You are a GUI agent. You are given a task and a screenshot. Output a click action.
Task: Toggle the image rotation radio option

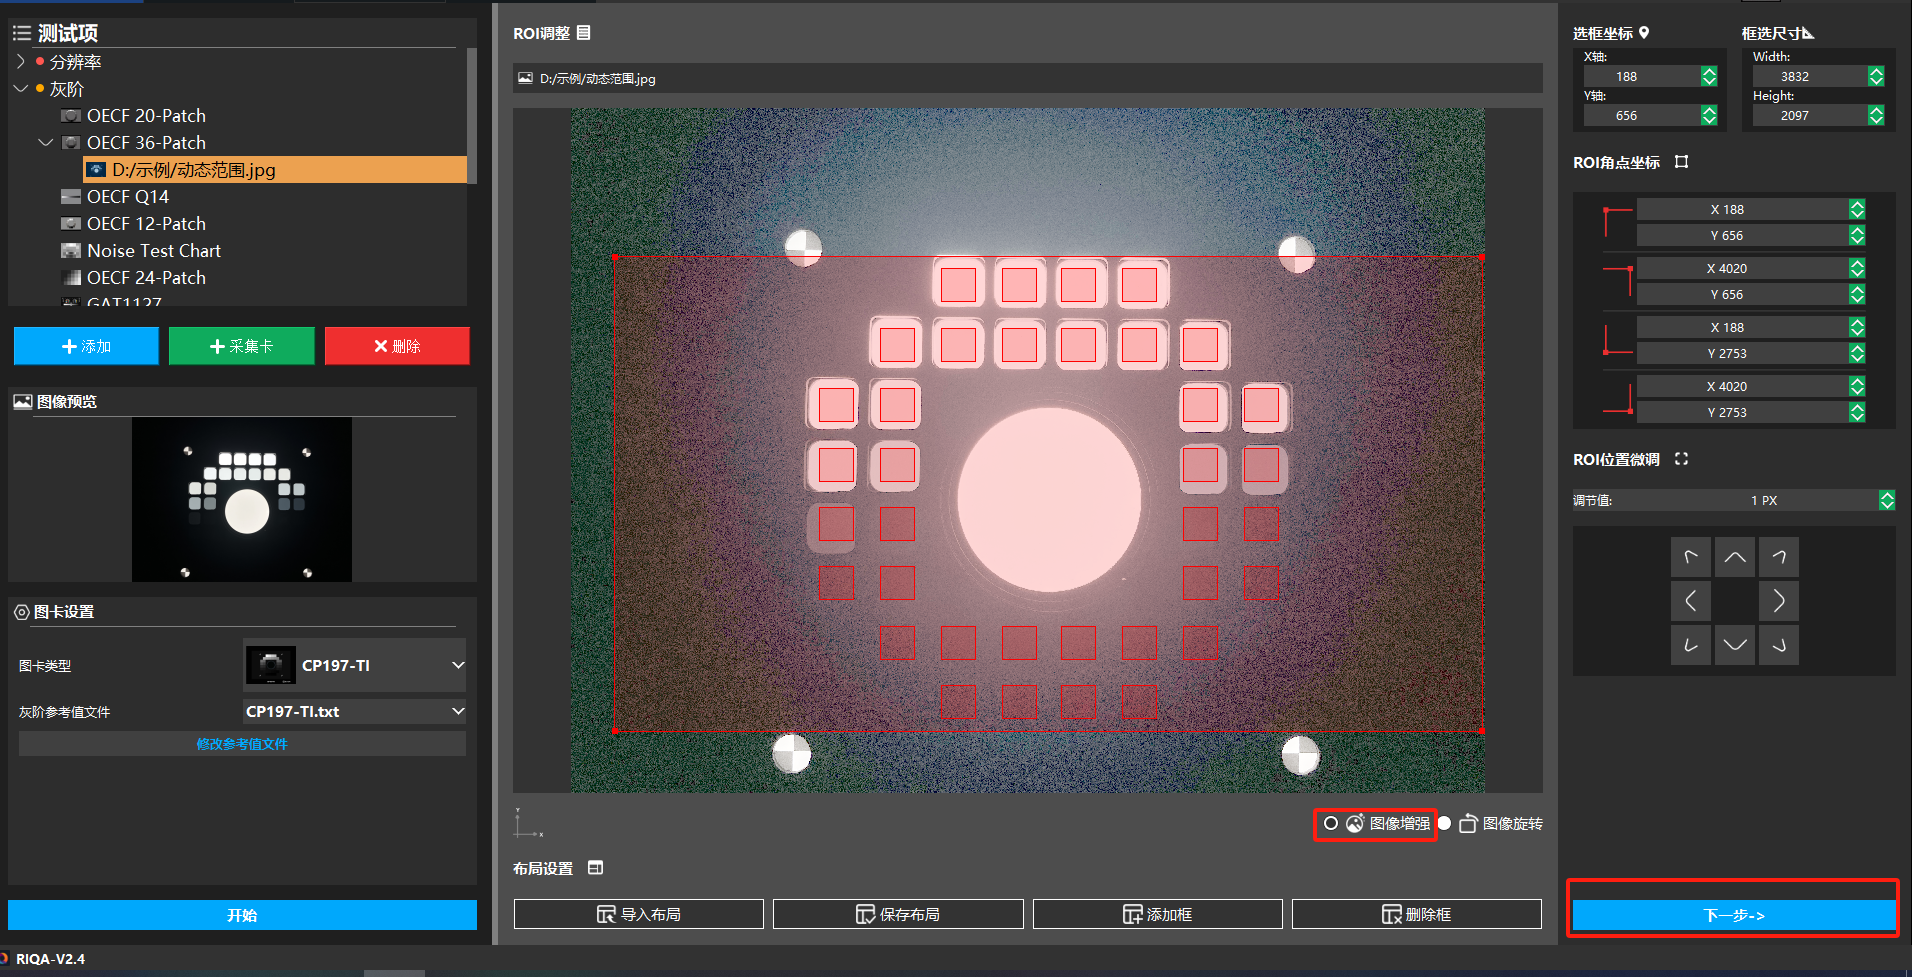(x=1445, y=823)
